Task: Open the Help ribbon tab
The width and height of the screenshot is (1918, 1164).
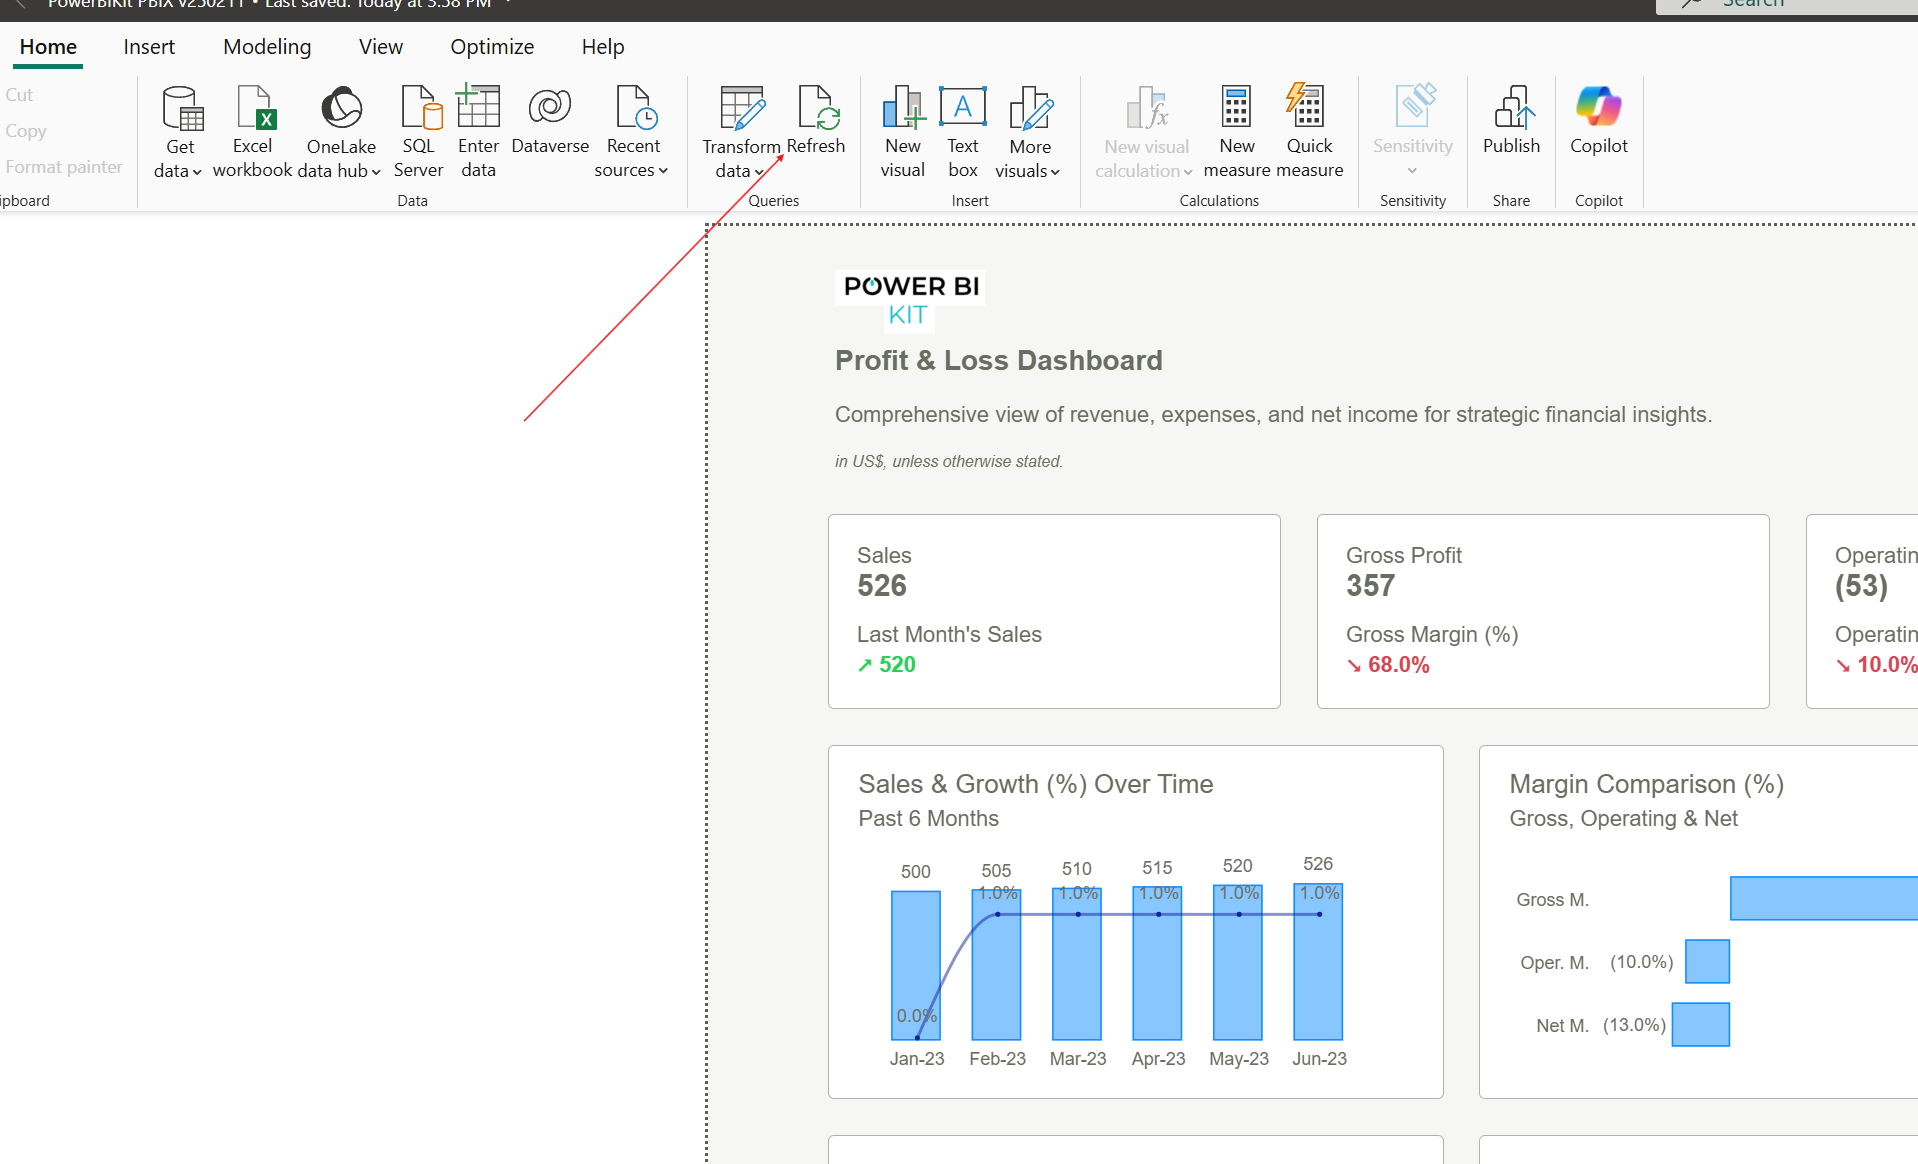Action: pyautogui.click(x=603, y=47)
